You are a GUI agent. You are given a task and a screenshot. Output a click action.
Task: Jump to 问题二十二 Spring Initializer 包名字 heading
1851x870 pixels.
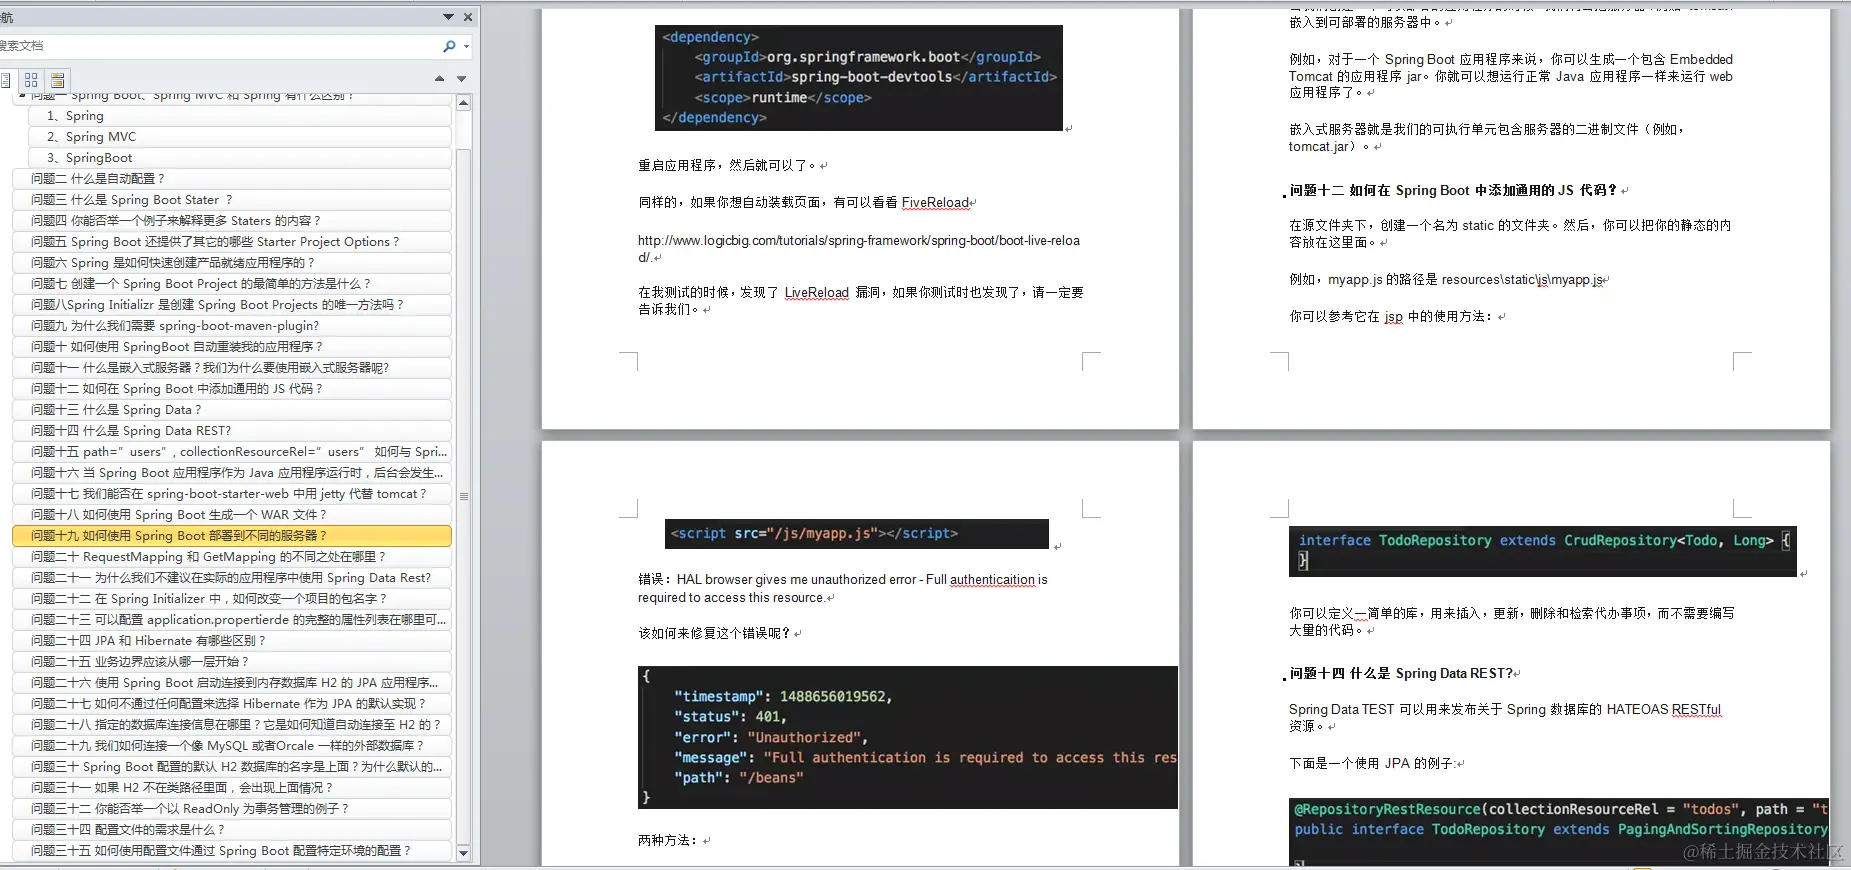[x=232, y=599]
